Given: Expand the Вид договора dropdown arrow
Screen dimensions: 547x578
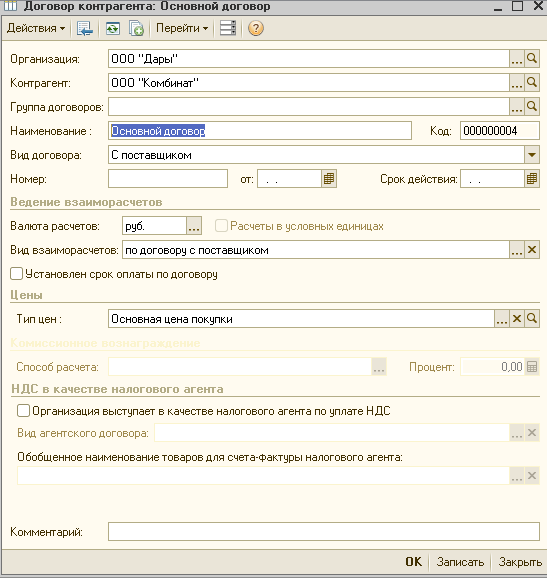Looking at the screenshot, I should click(532, 155).
